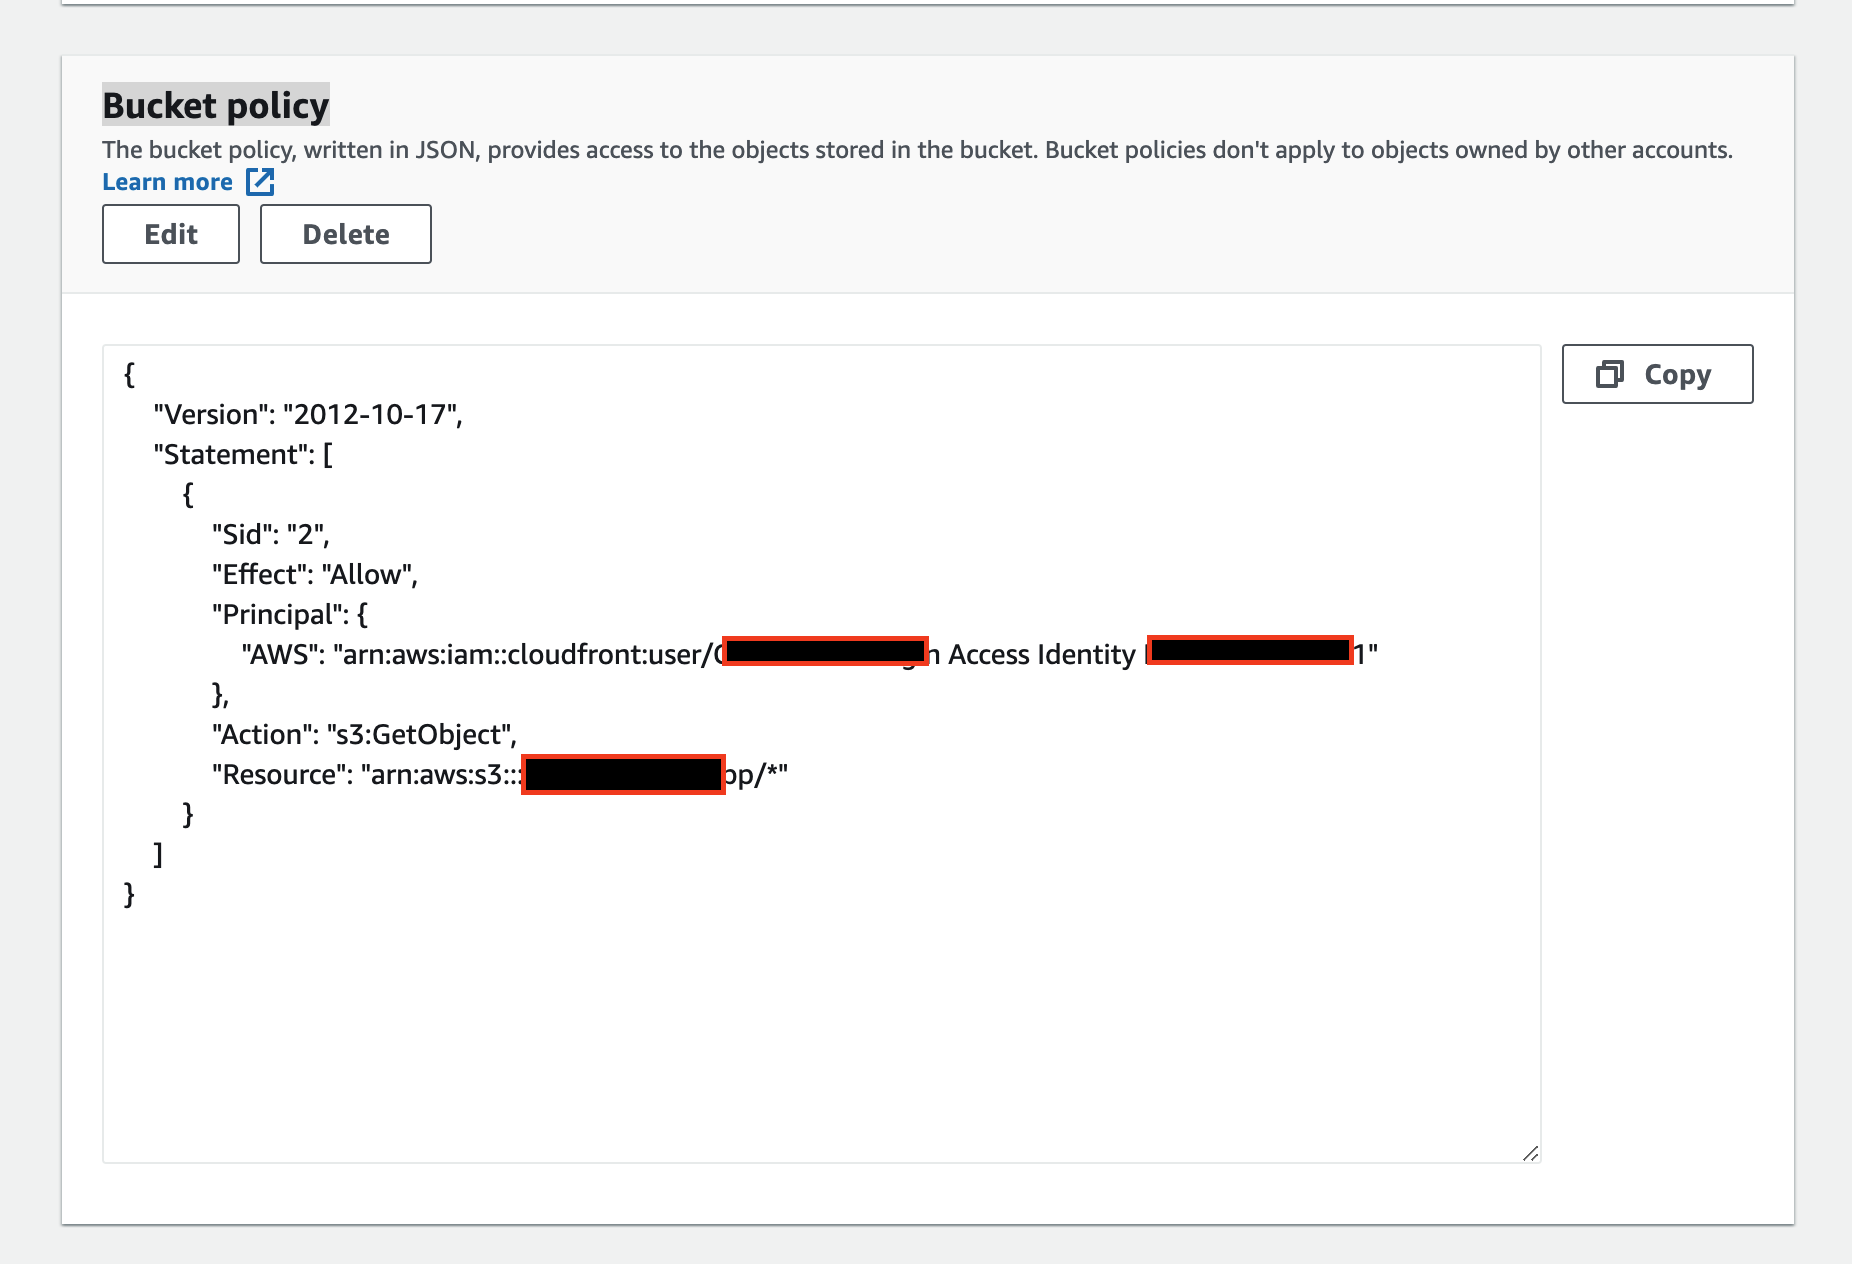Screen dimensions: 1852x1264
Task: Click the bucket policy description text
Action: [x=917, y=150]
